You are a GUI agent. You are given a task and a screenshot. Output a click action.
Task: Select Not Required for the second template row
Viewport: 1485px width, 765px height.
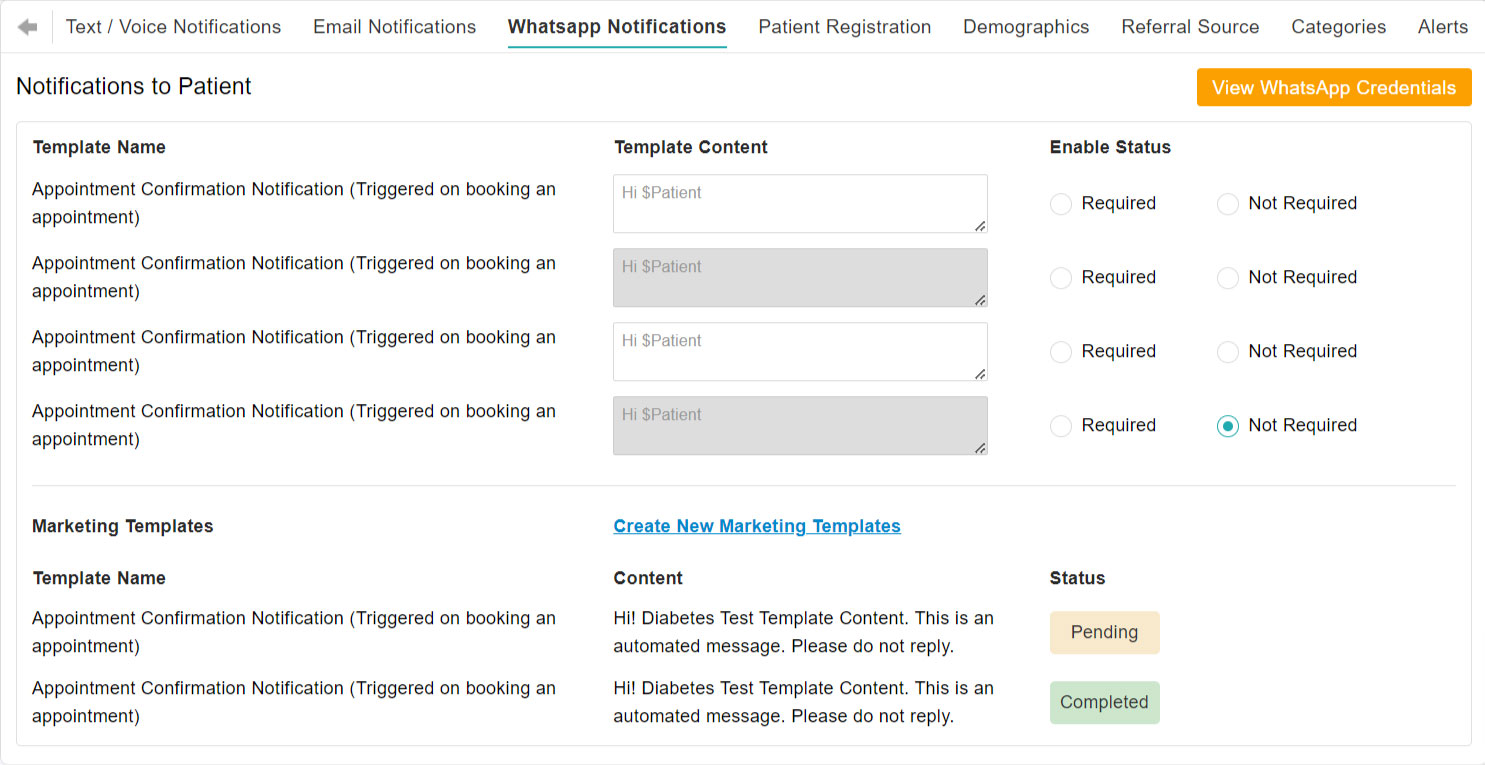(x=1228, y=278)
